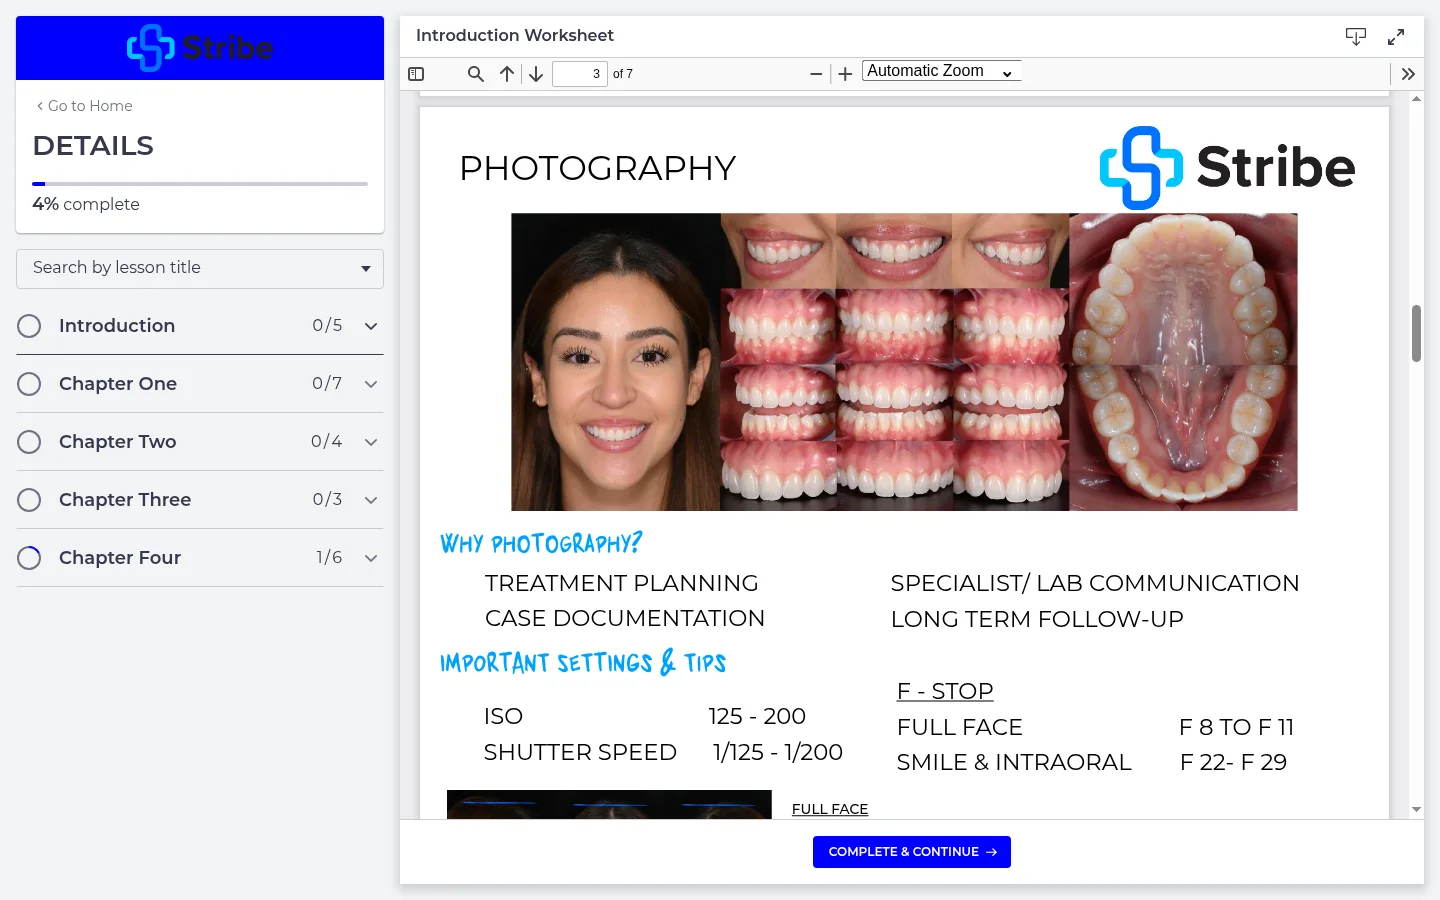Click the 4% complete label
Image resolution: width=1440 pixels, height=900 pixels.
coord(86,204)
